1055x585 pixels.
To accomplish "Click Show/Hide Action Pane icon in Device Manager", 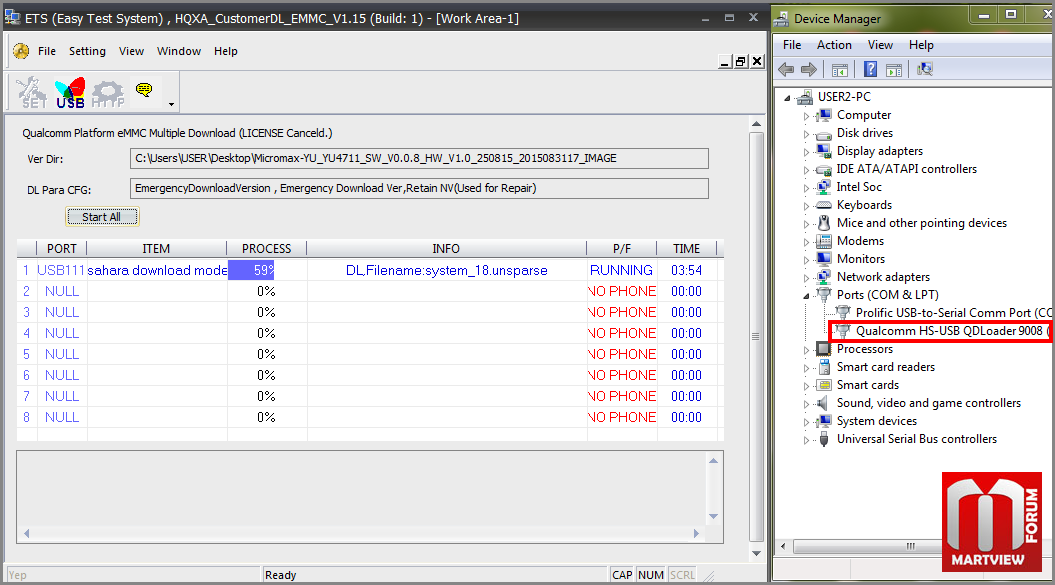I will (894, 69).
